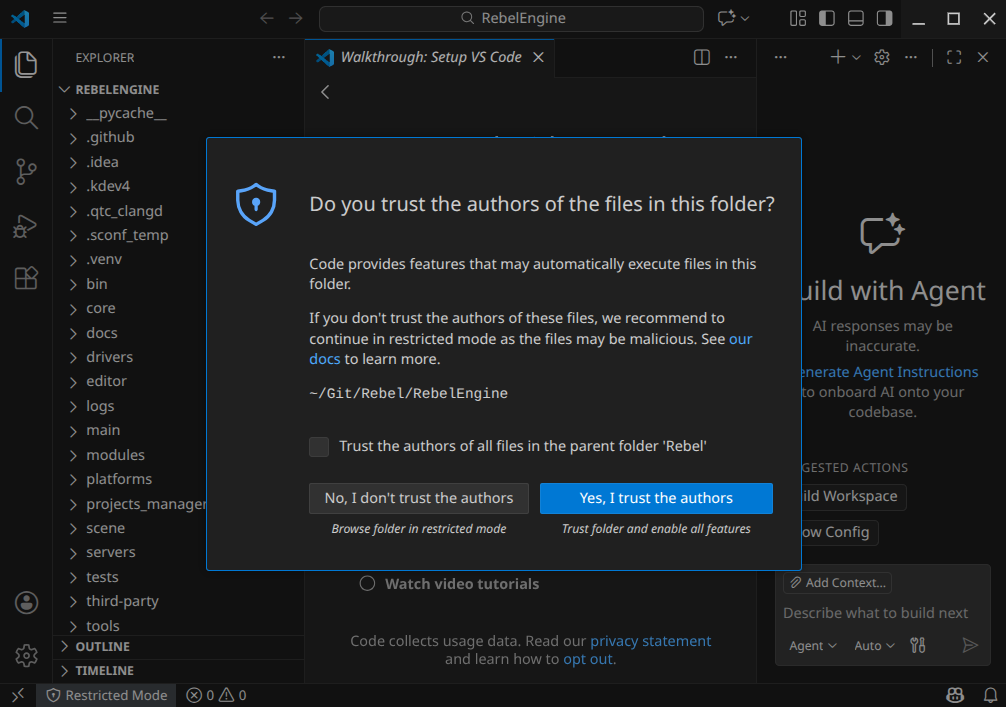Close the Walkthrough tab
The height and width of the screenshot is (707, 1006).
(x=538, y=57)
